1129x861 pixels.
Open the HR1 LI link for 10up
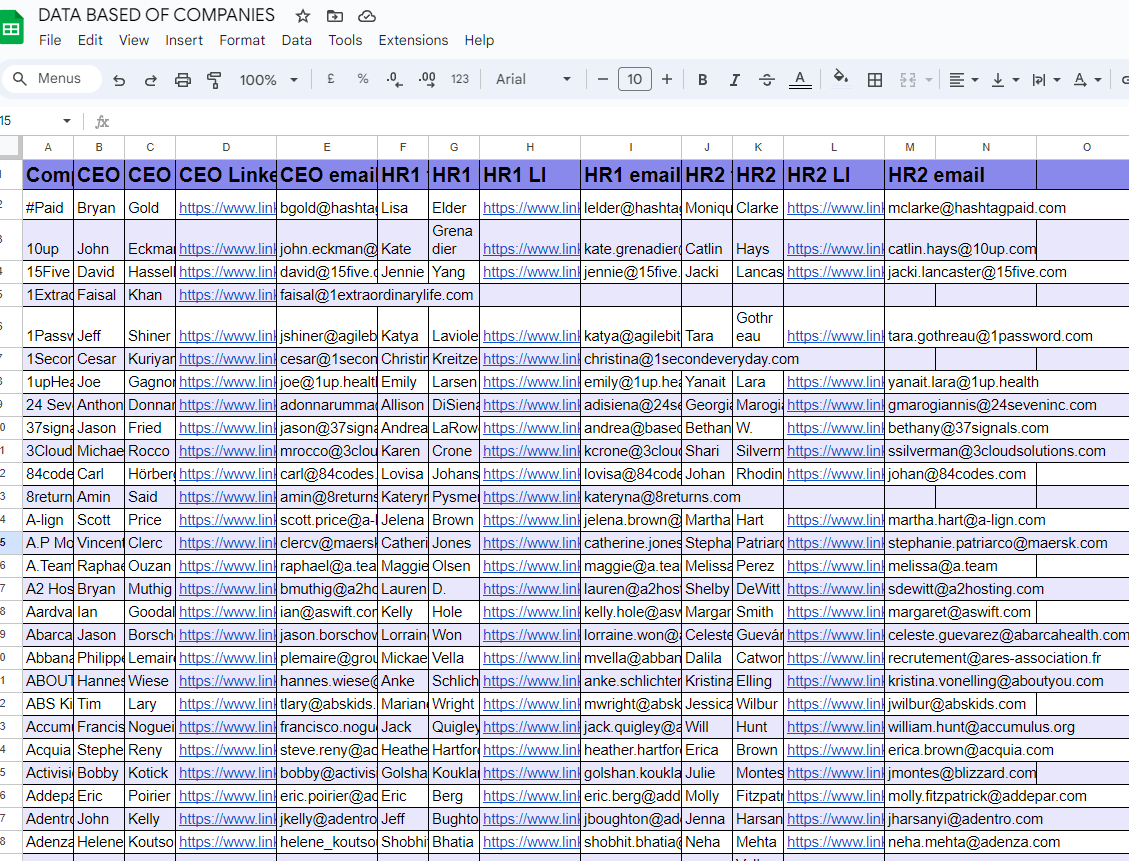point(531,249)
